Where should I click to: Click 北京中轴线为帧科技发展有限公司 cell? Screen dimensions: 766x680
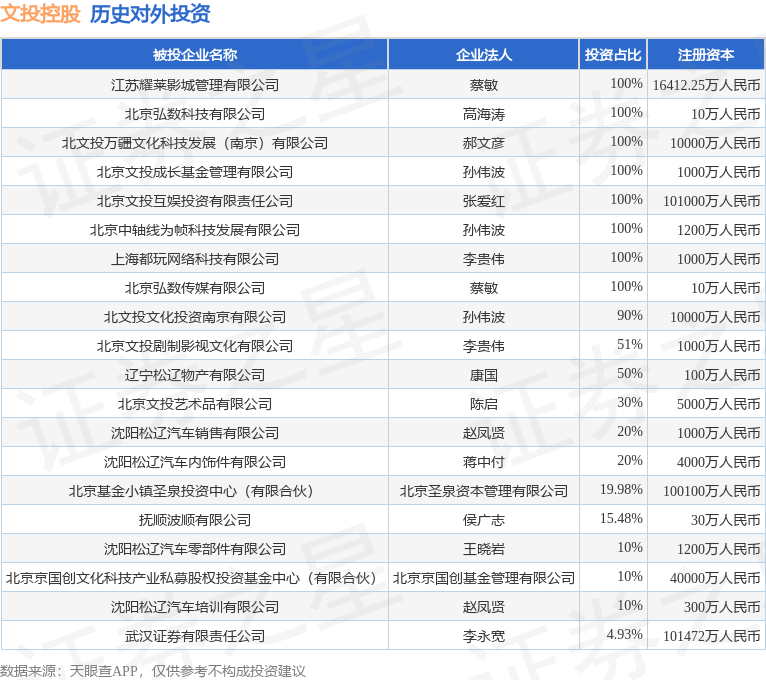194,230
